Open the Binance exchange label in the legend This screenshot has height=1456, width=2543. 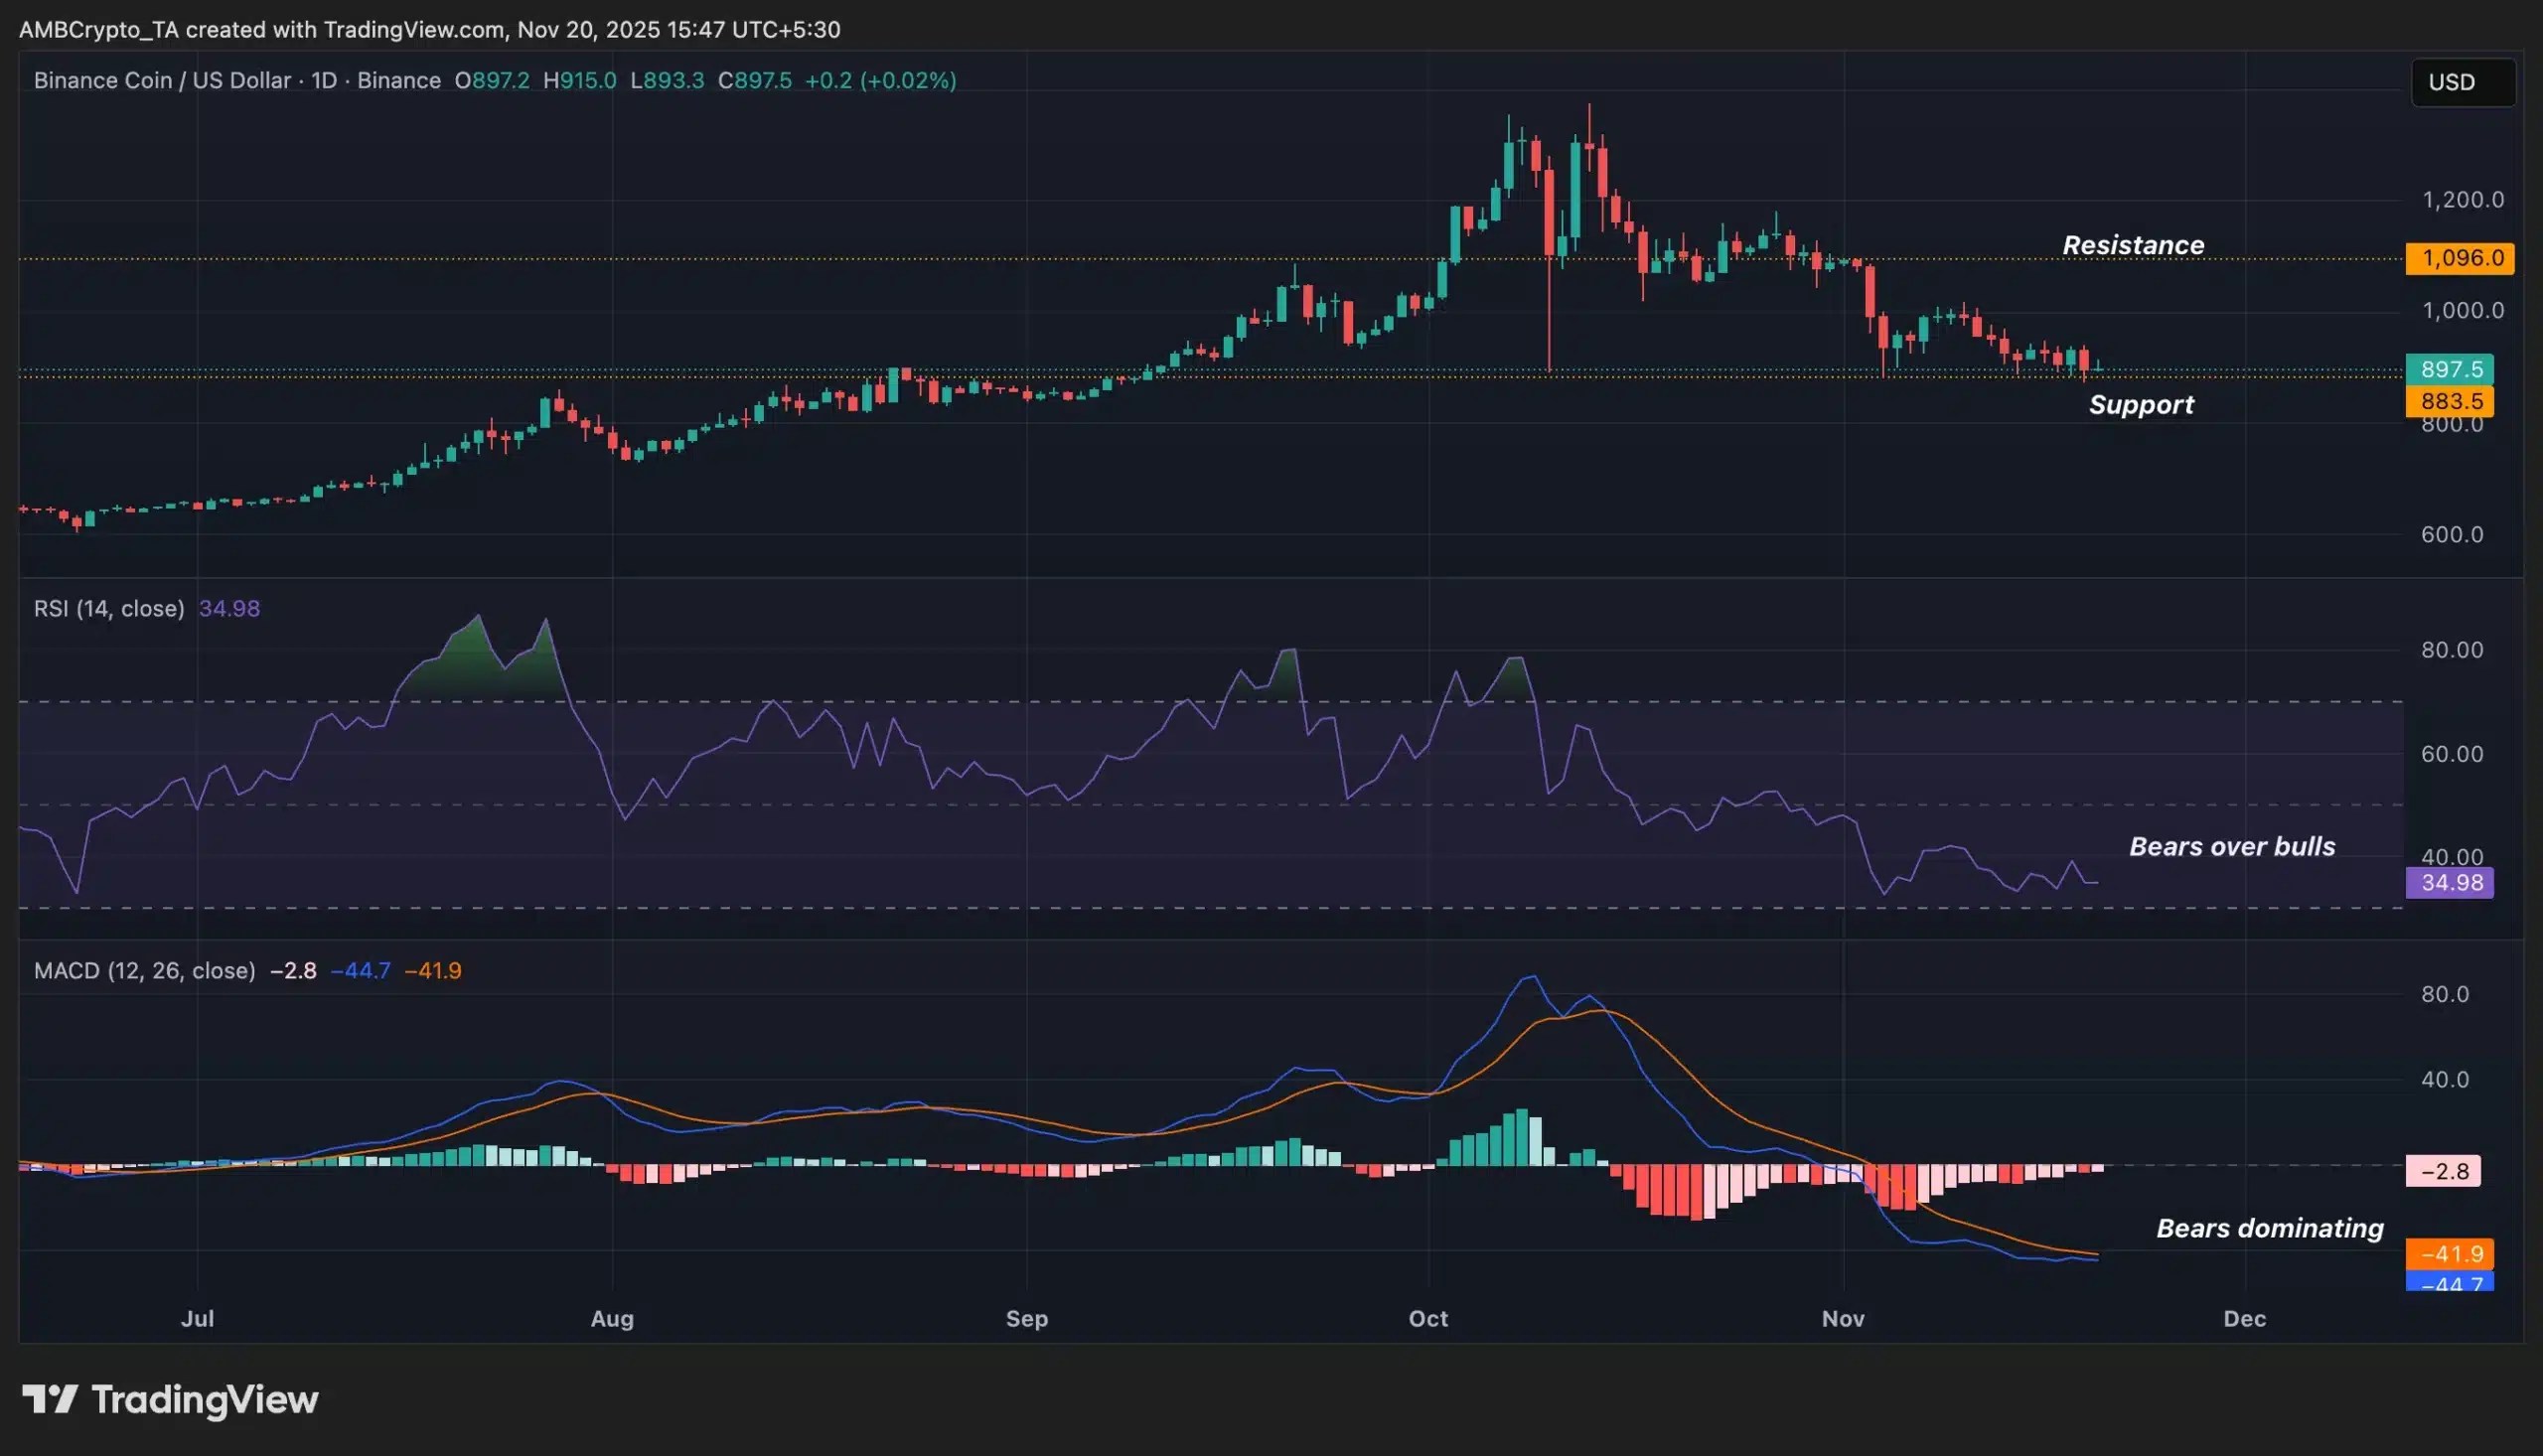click(x=399, y=81)
